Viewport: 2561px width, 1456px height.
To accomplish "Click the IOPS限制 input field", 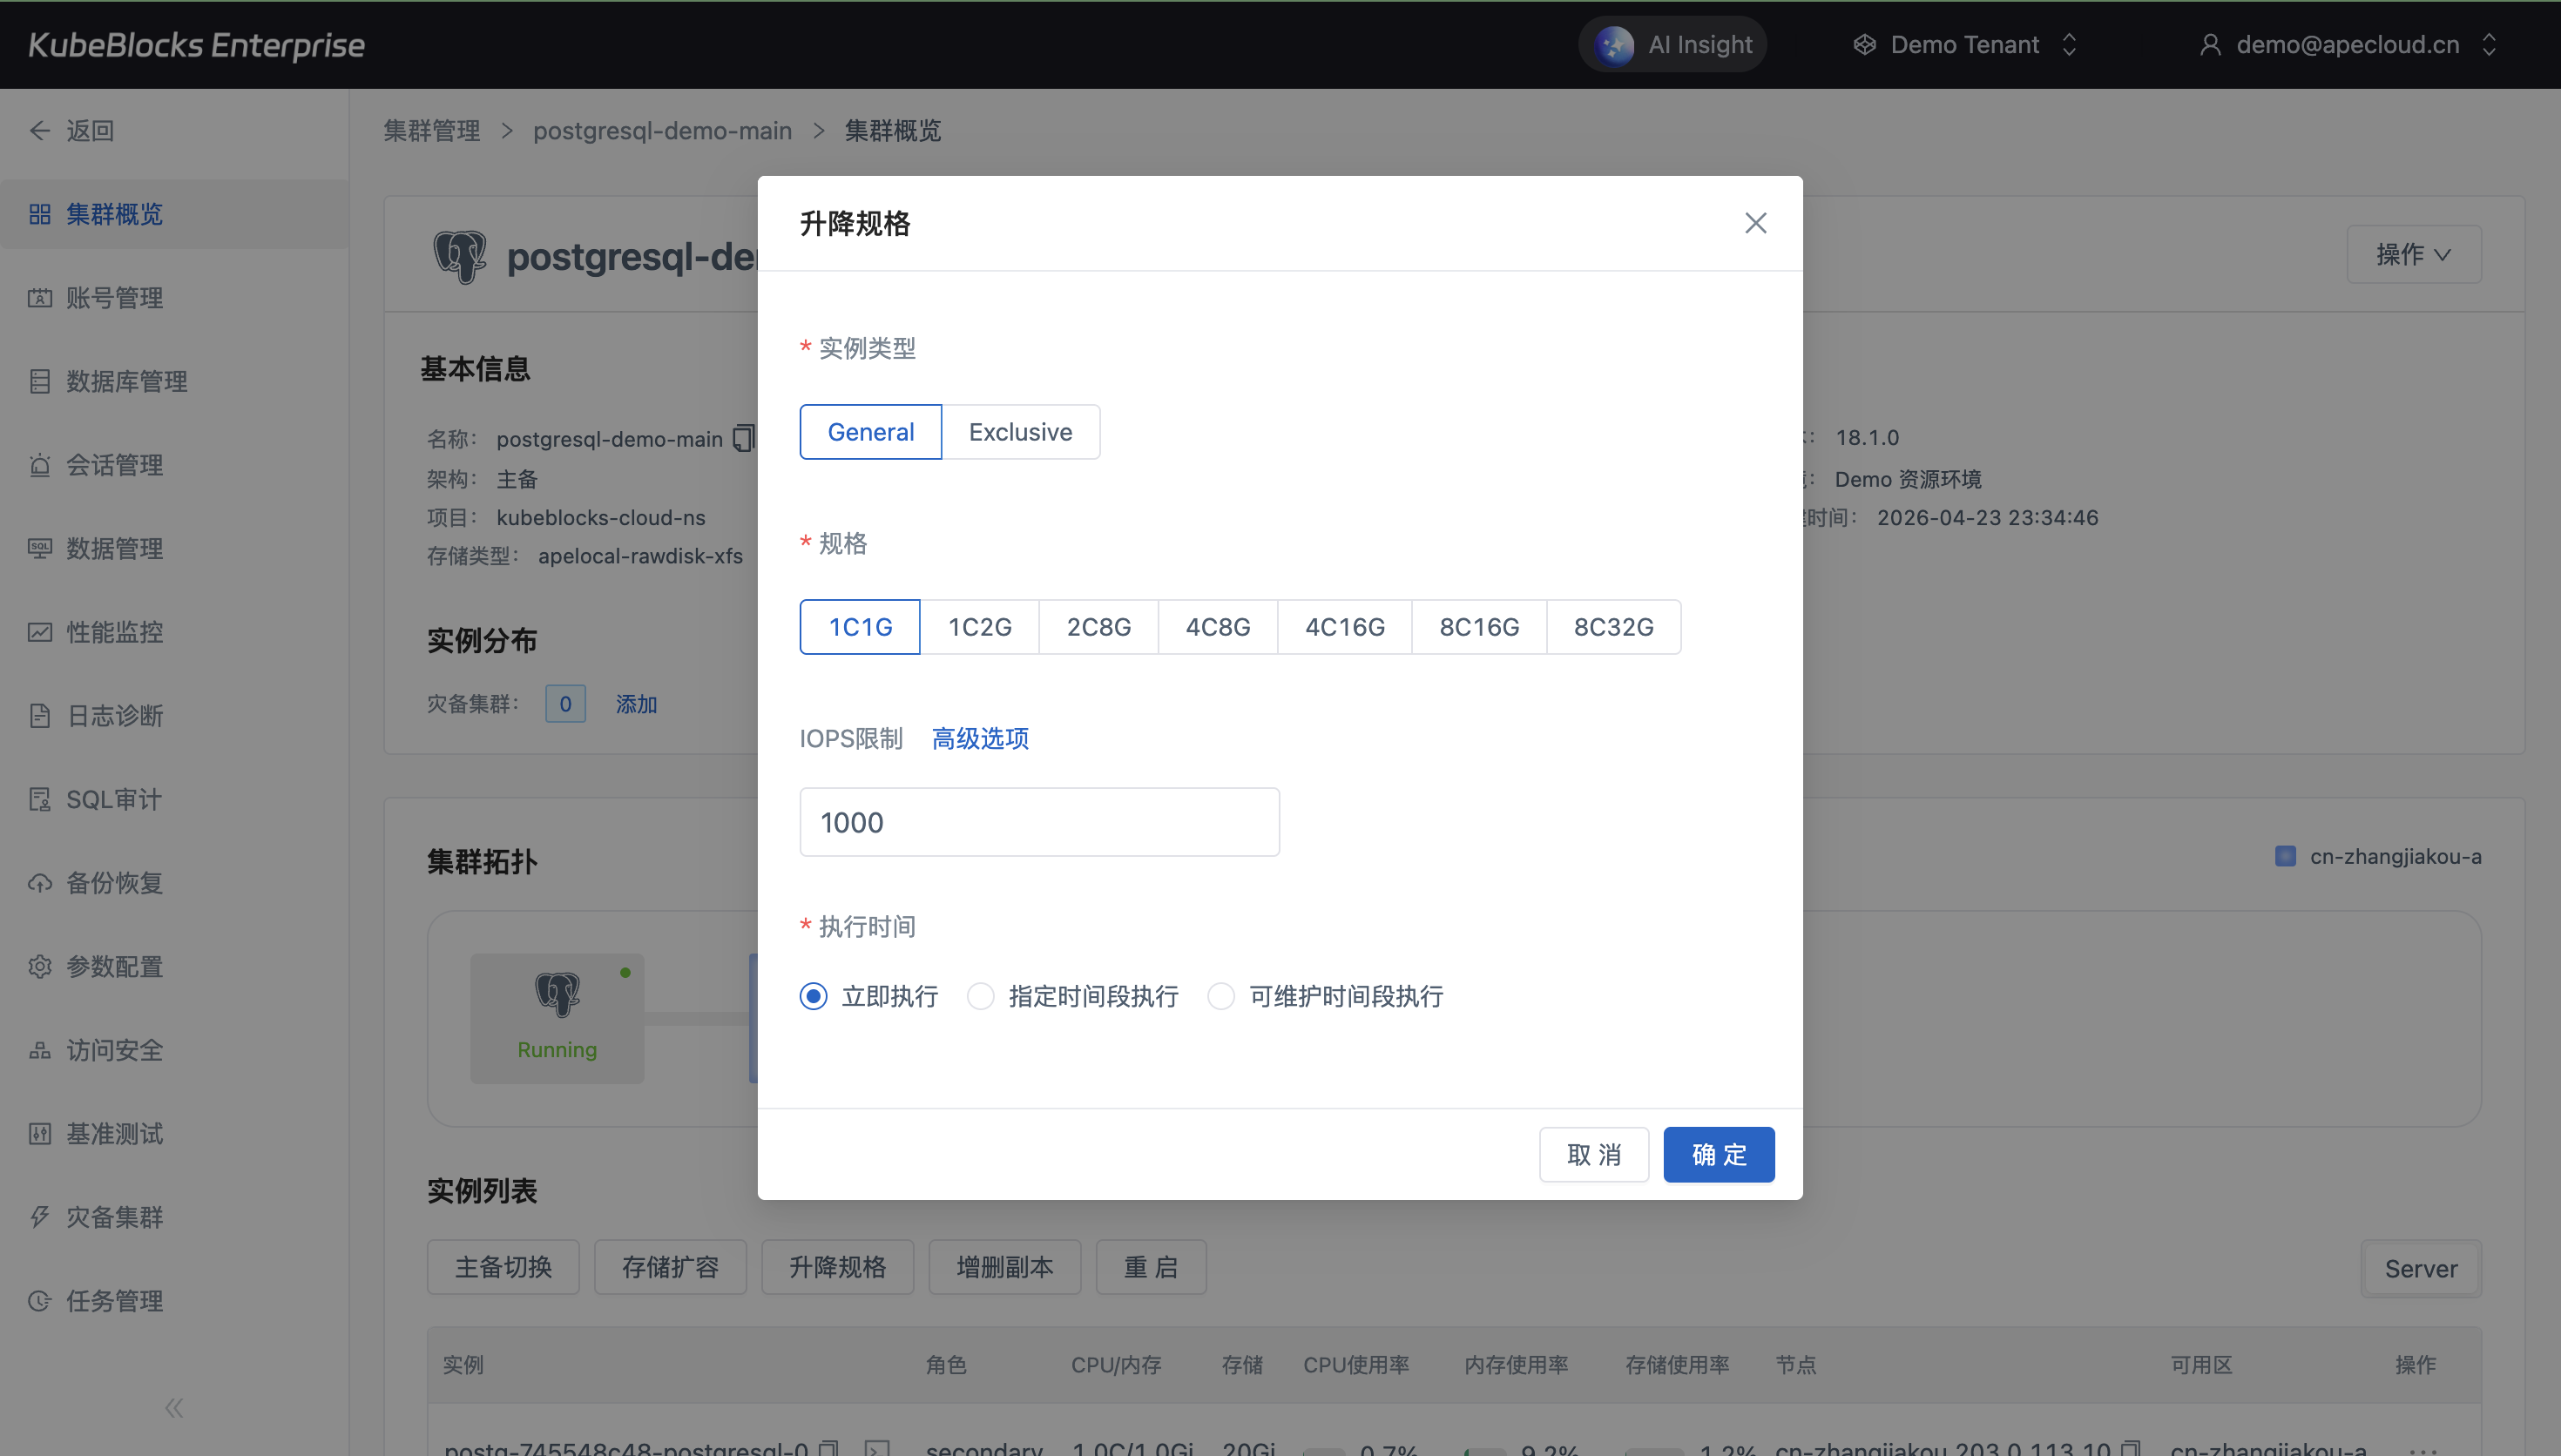I will pos(1039,822).
